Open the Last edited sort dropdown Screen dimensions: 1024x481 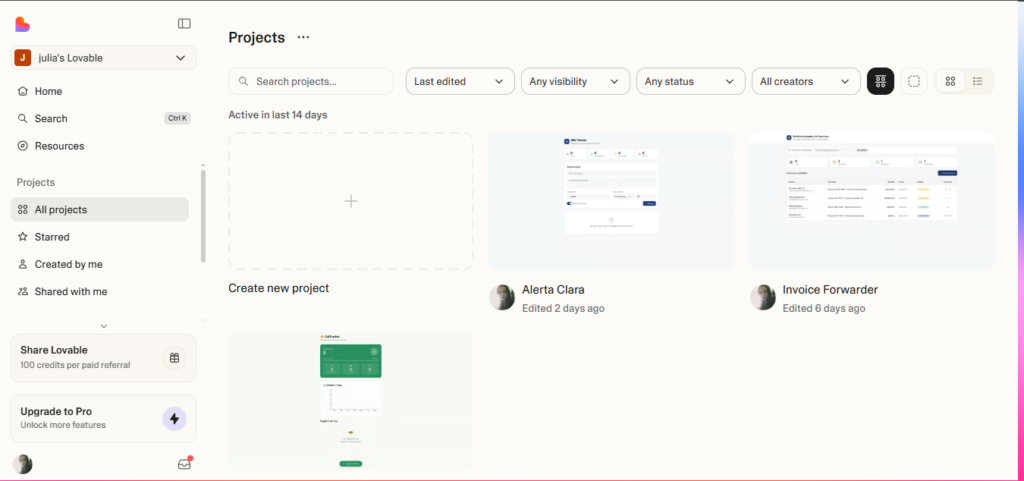(x=460, y=81)
